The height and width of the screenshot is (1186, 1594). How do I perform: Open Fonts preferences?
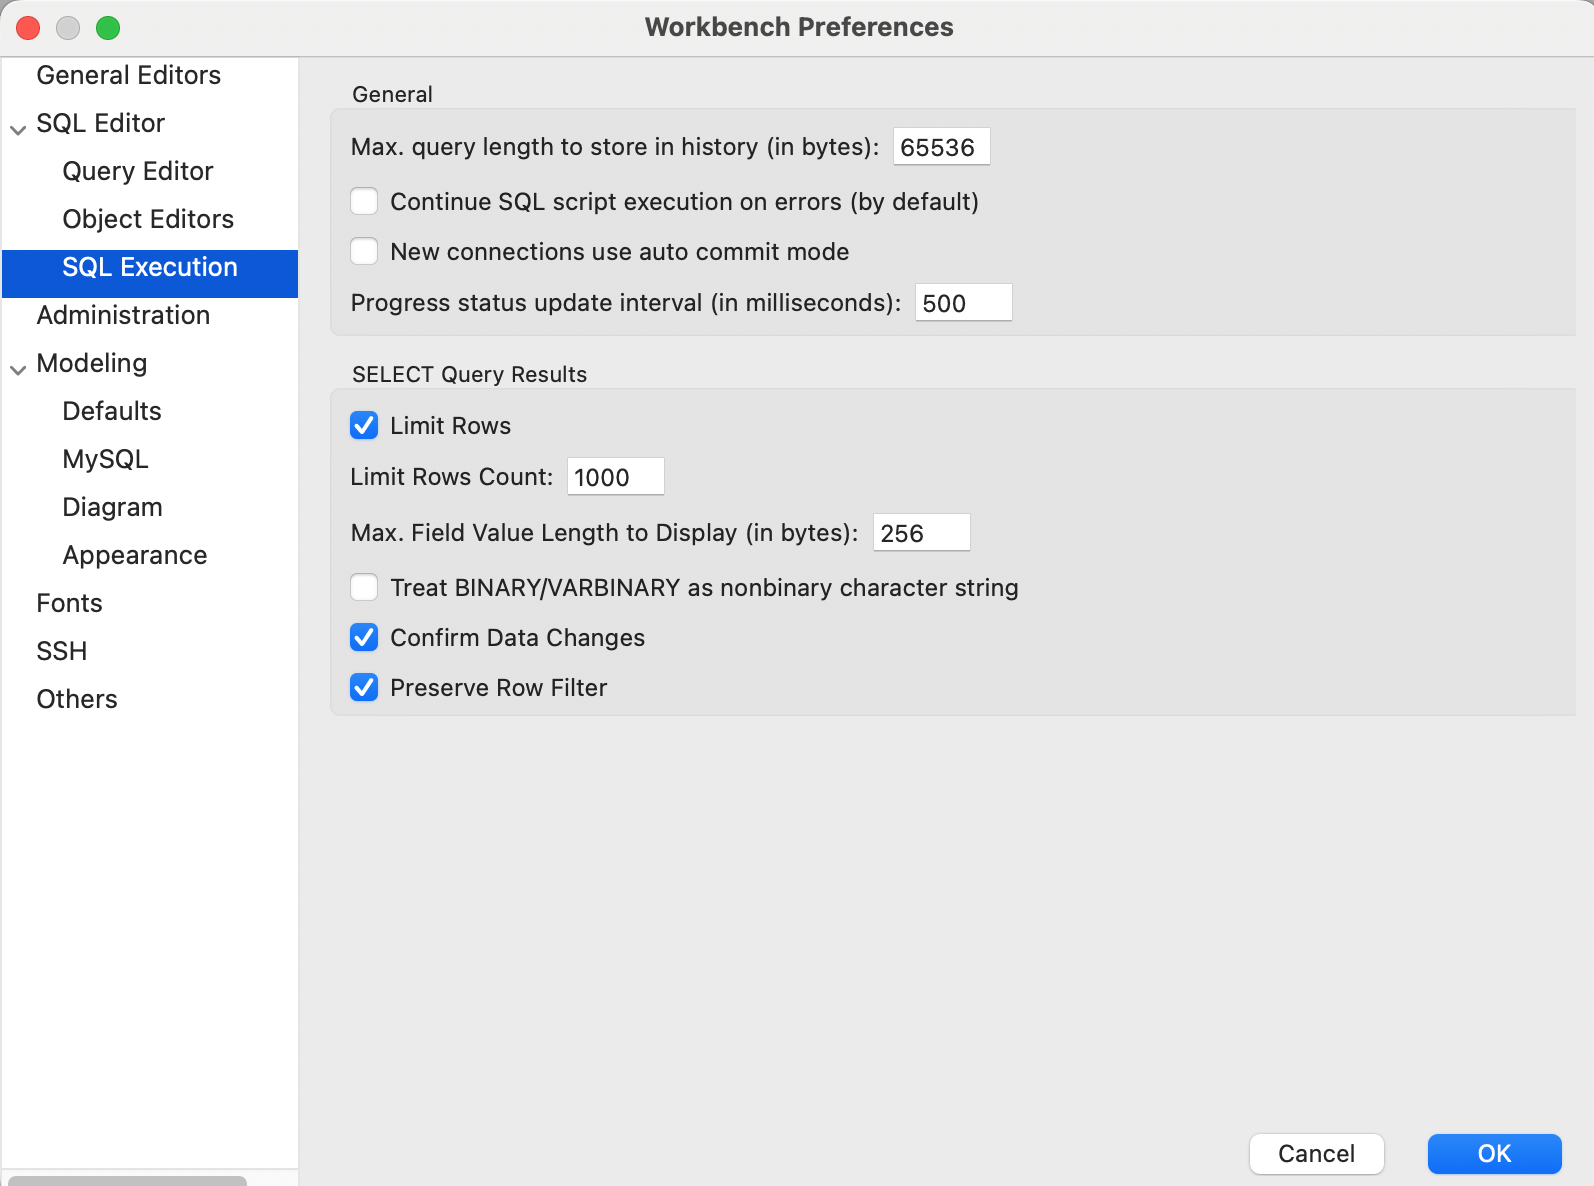click(x=69, y=603)
